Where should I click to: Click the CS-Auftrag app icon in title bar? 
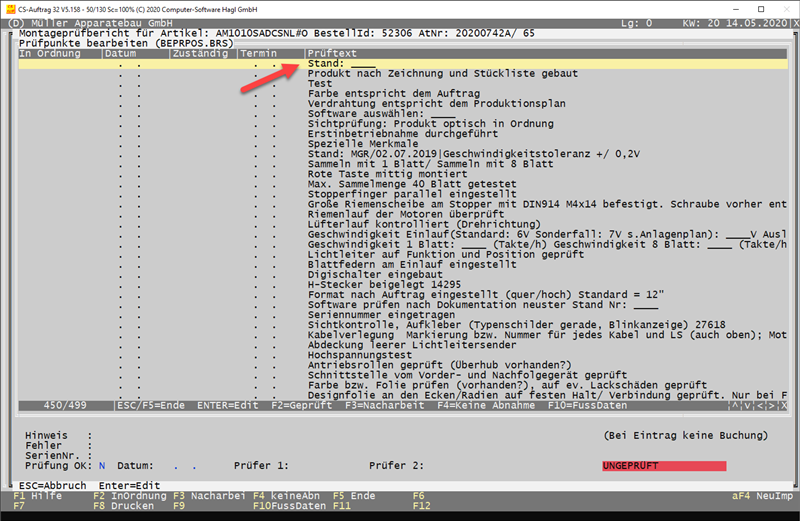click(10, 8)
